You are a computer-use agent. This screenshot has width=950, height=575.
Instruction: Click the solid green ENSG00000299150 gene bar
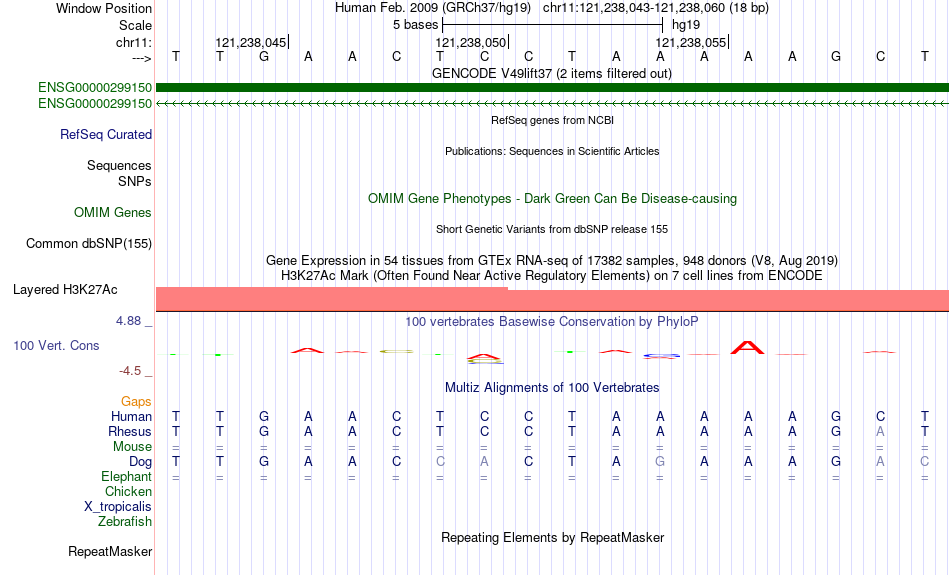552,88
